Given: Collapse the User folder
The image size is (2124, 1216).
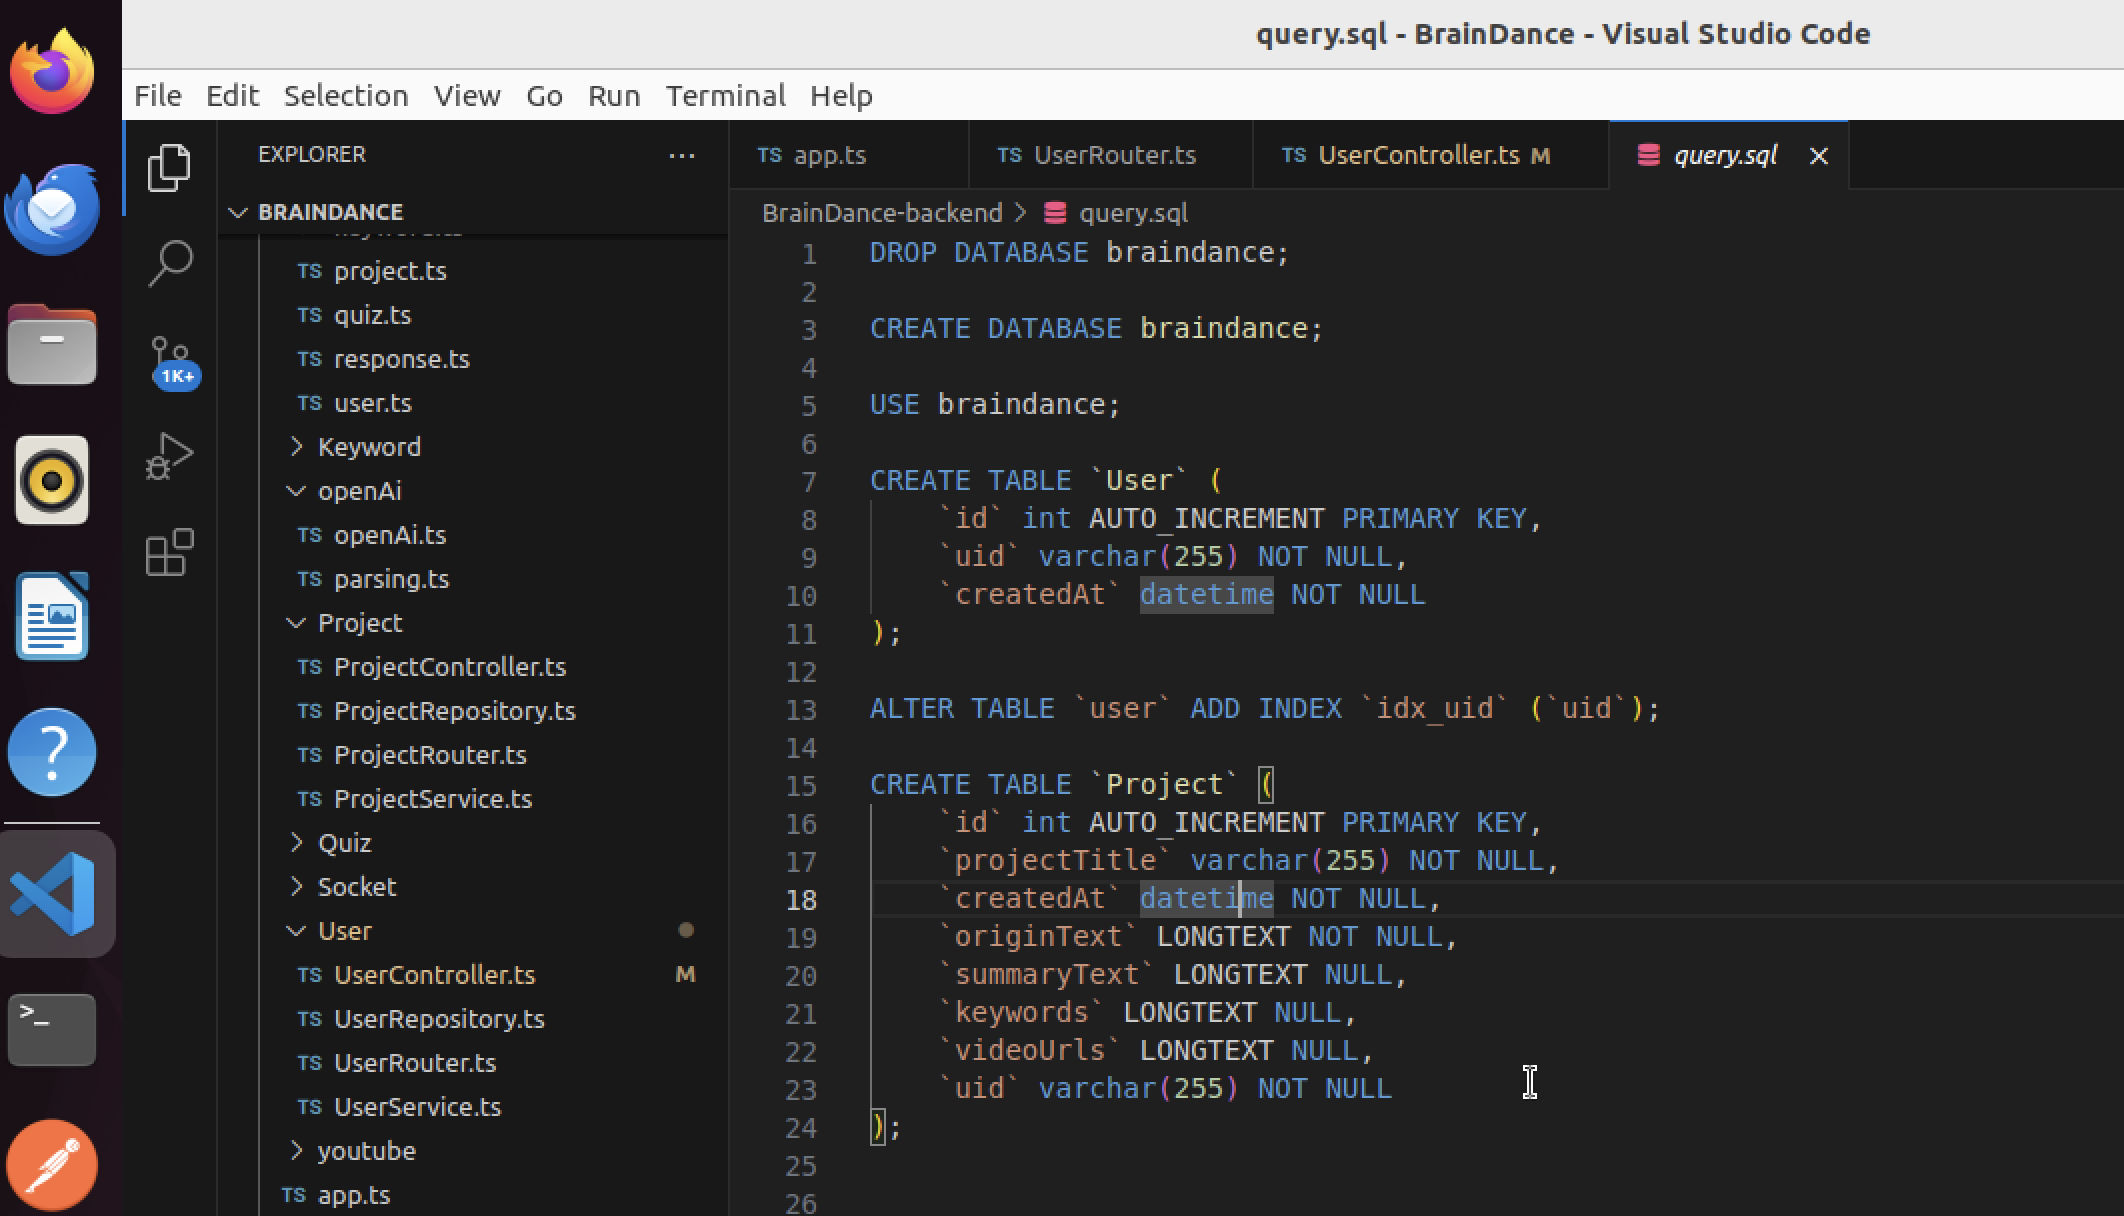Looking at the screenshot, I should pyautogui.click(x=296, y=931).
